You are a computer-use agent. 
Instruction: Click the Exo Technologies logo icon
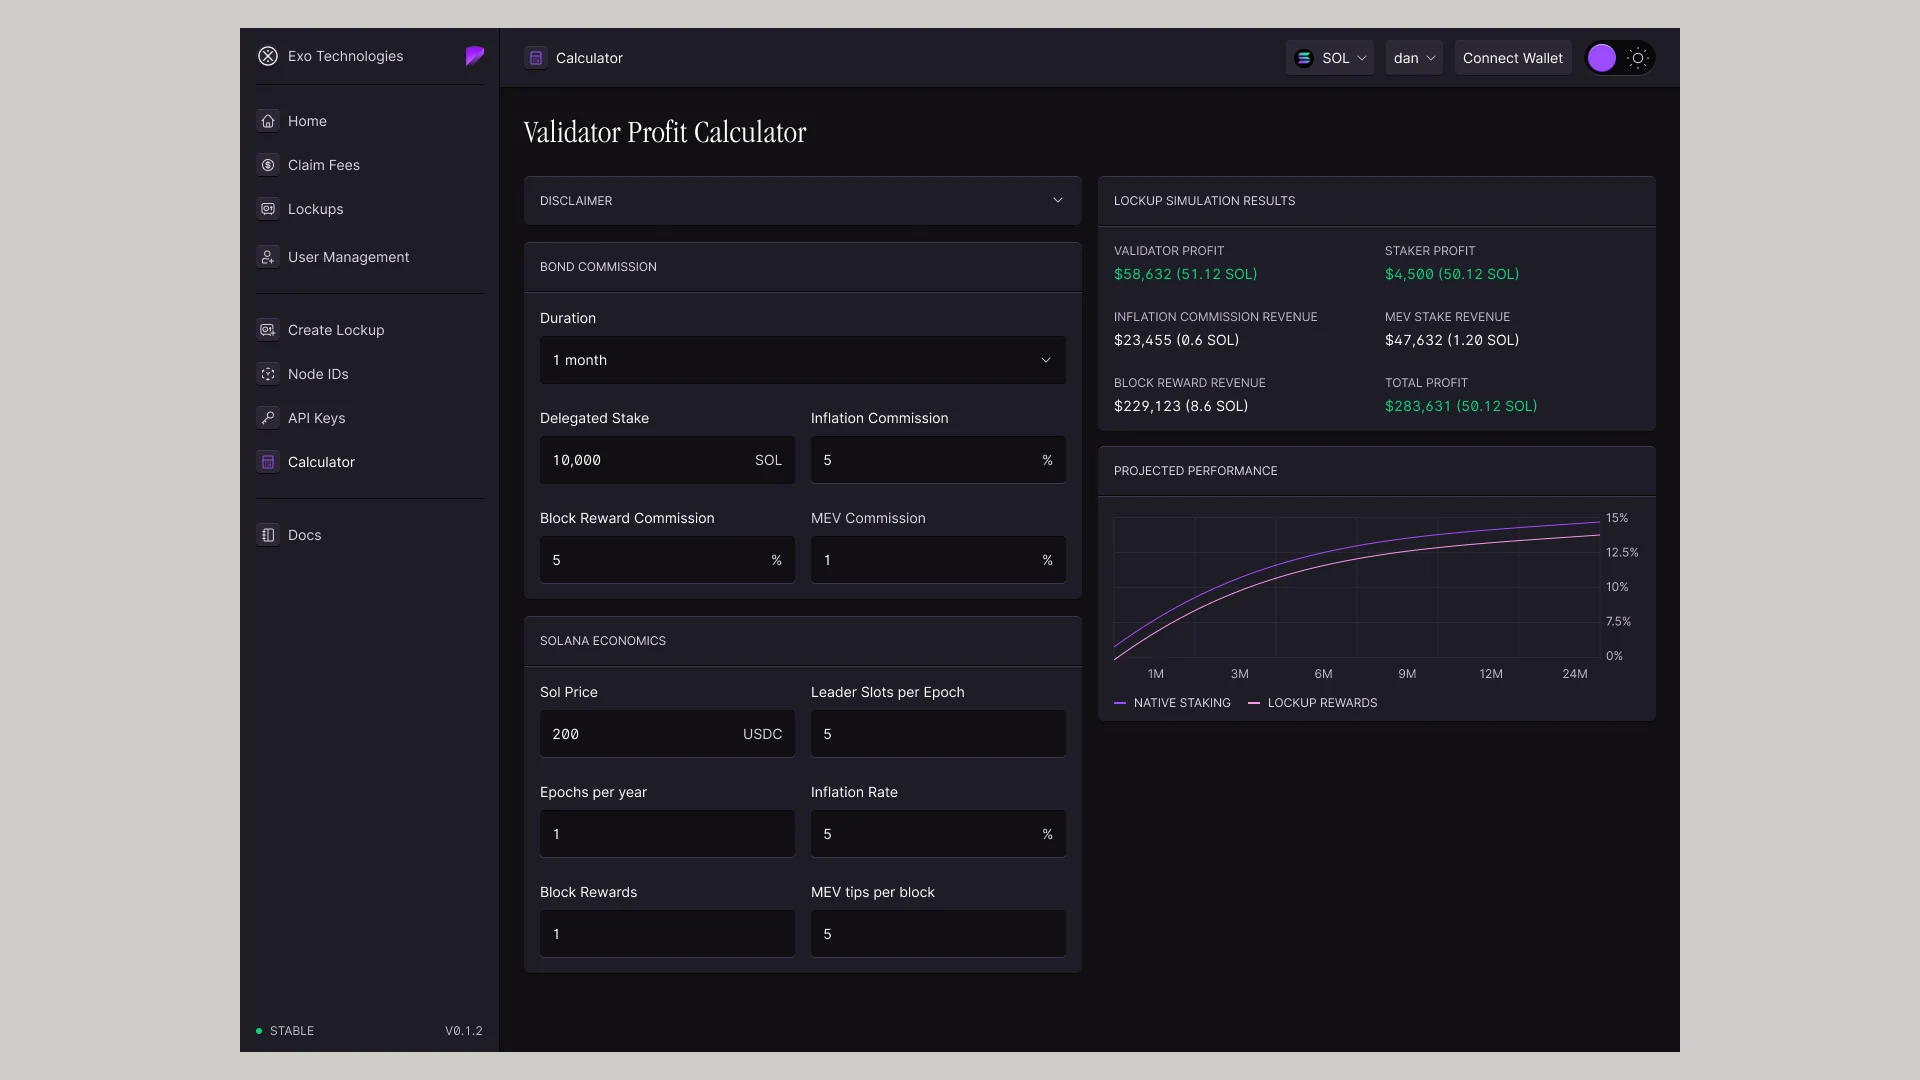[268, 56]
